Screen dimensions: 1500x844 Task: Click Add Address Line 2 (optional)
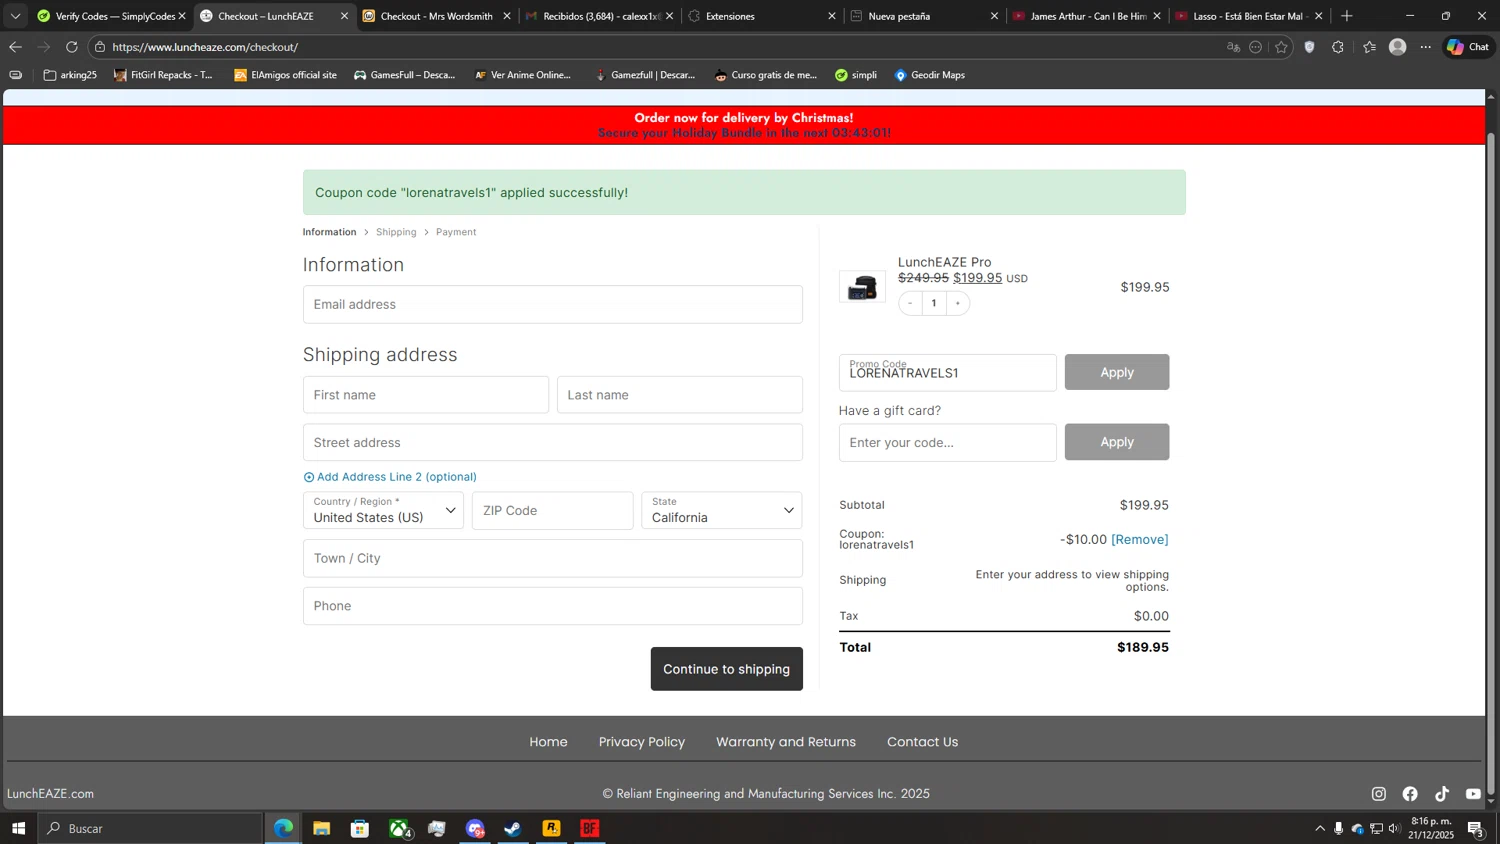click(x=390, y=477)
